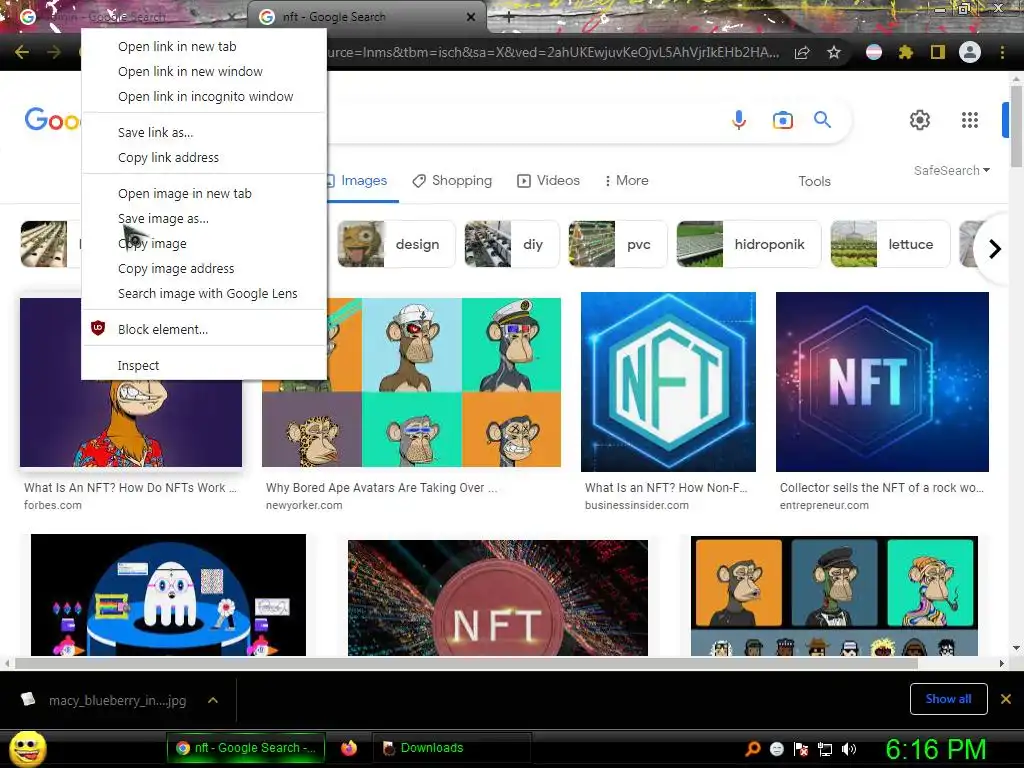Click the blue magnifier search icon
The height and width of the screenshot is (768, 1024).
pyautogui.click(x=822, y=120)
